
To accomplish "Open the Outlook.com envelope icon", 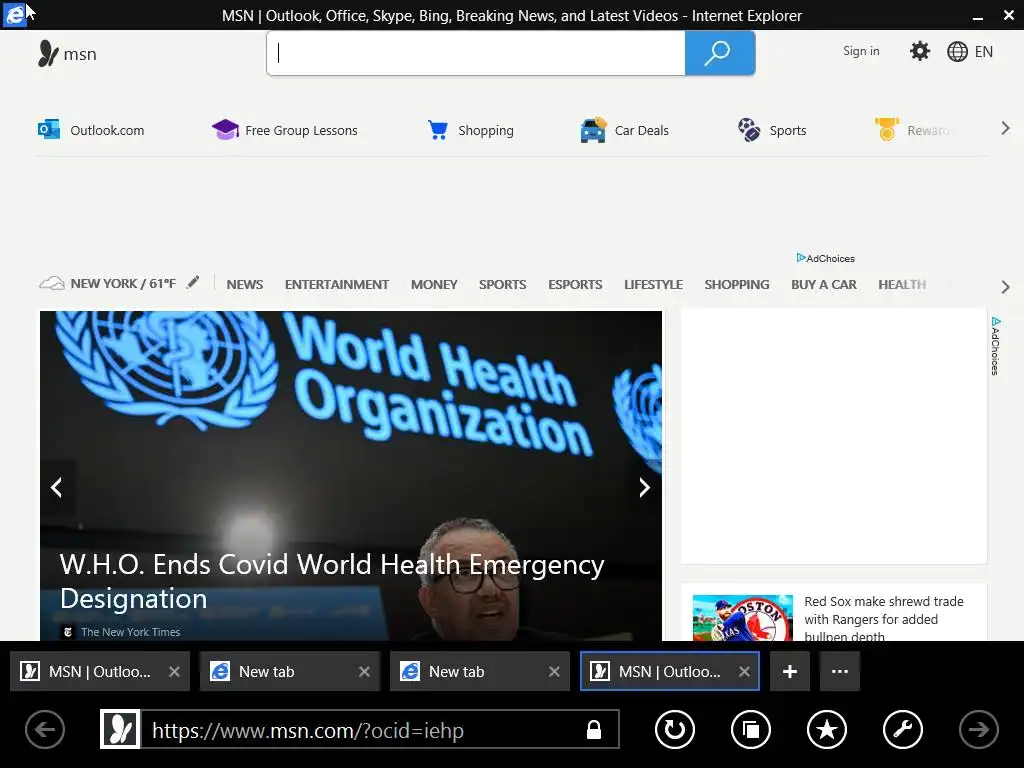I will [49, 129].
